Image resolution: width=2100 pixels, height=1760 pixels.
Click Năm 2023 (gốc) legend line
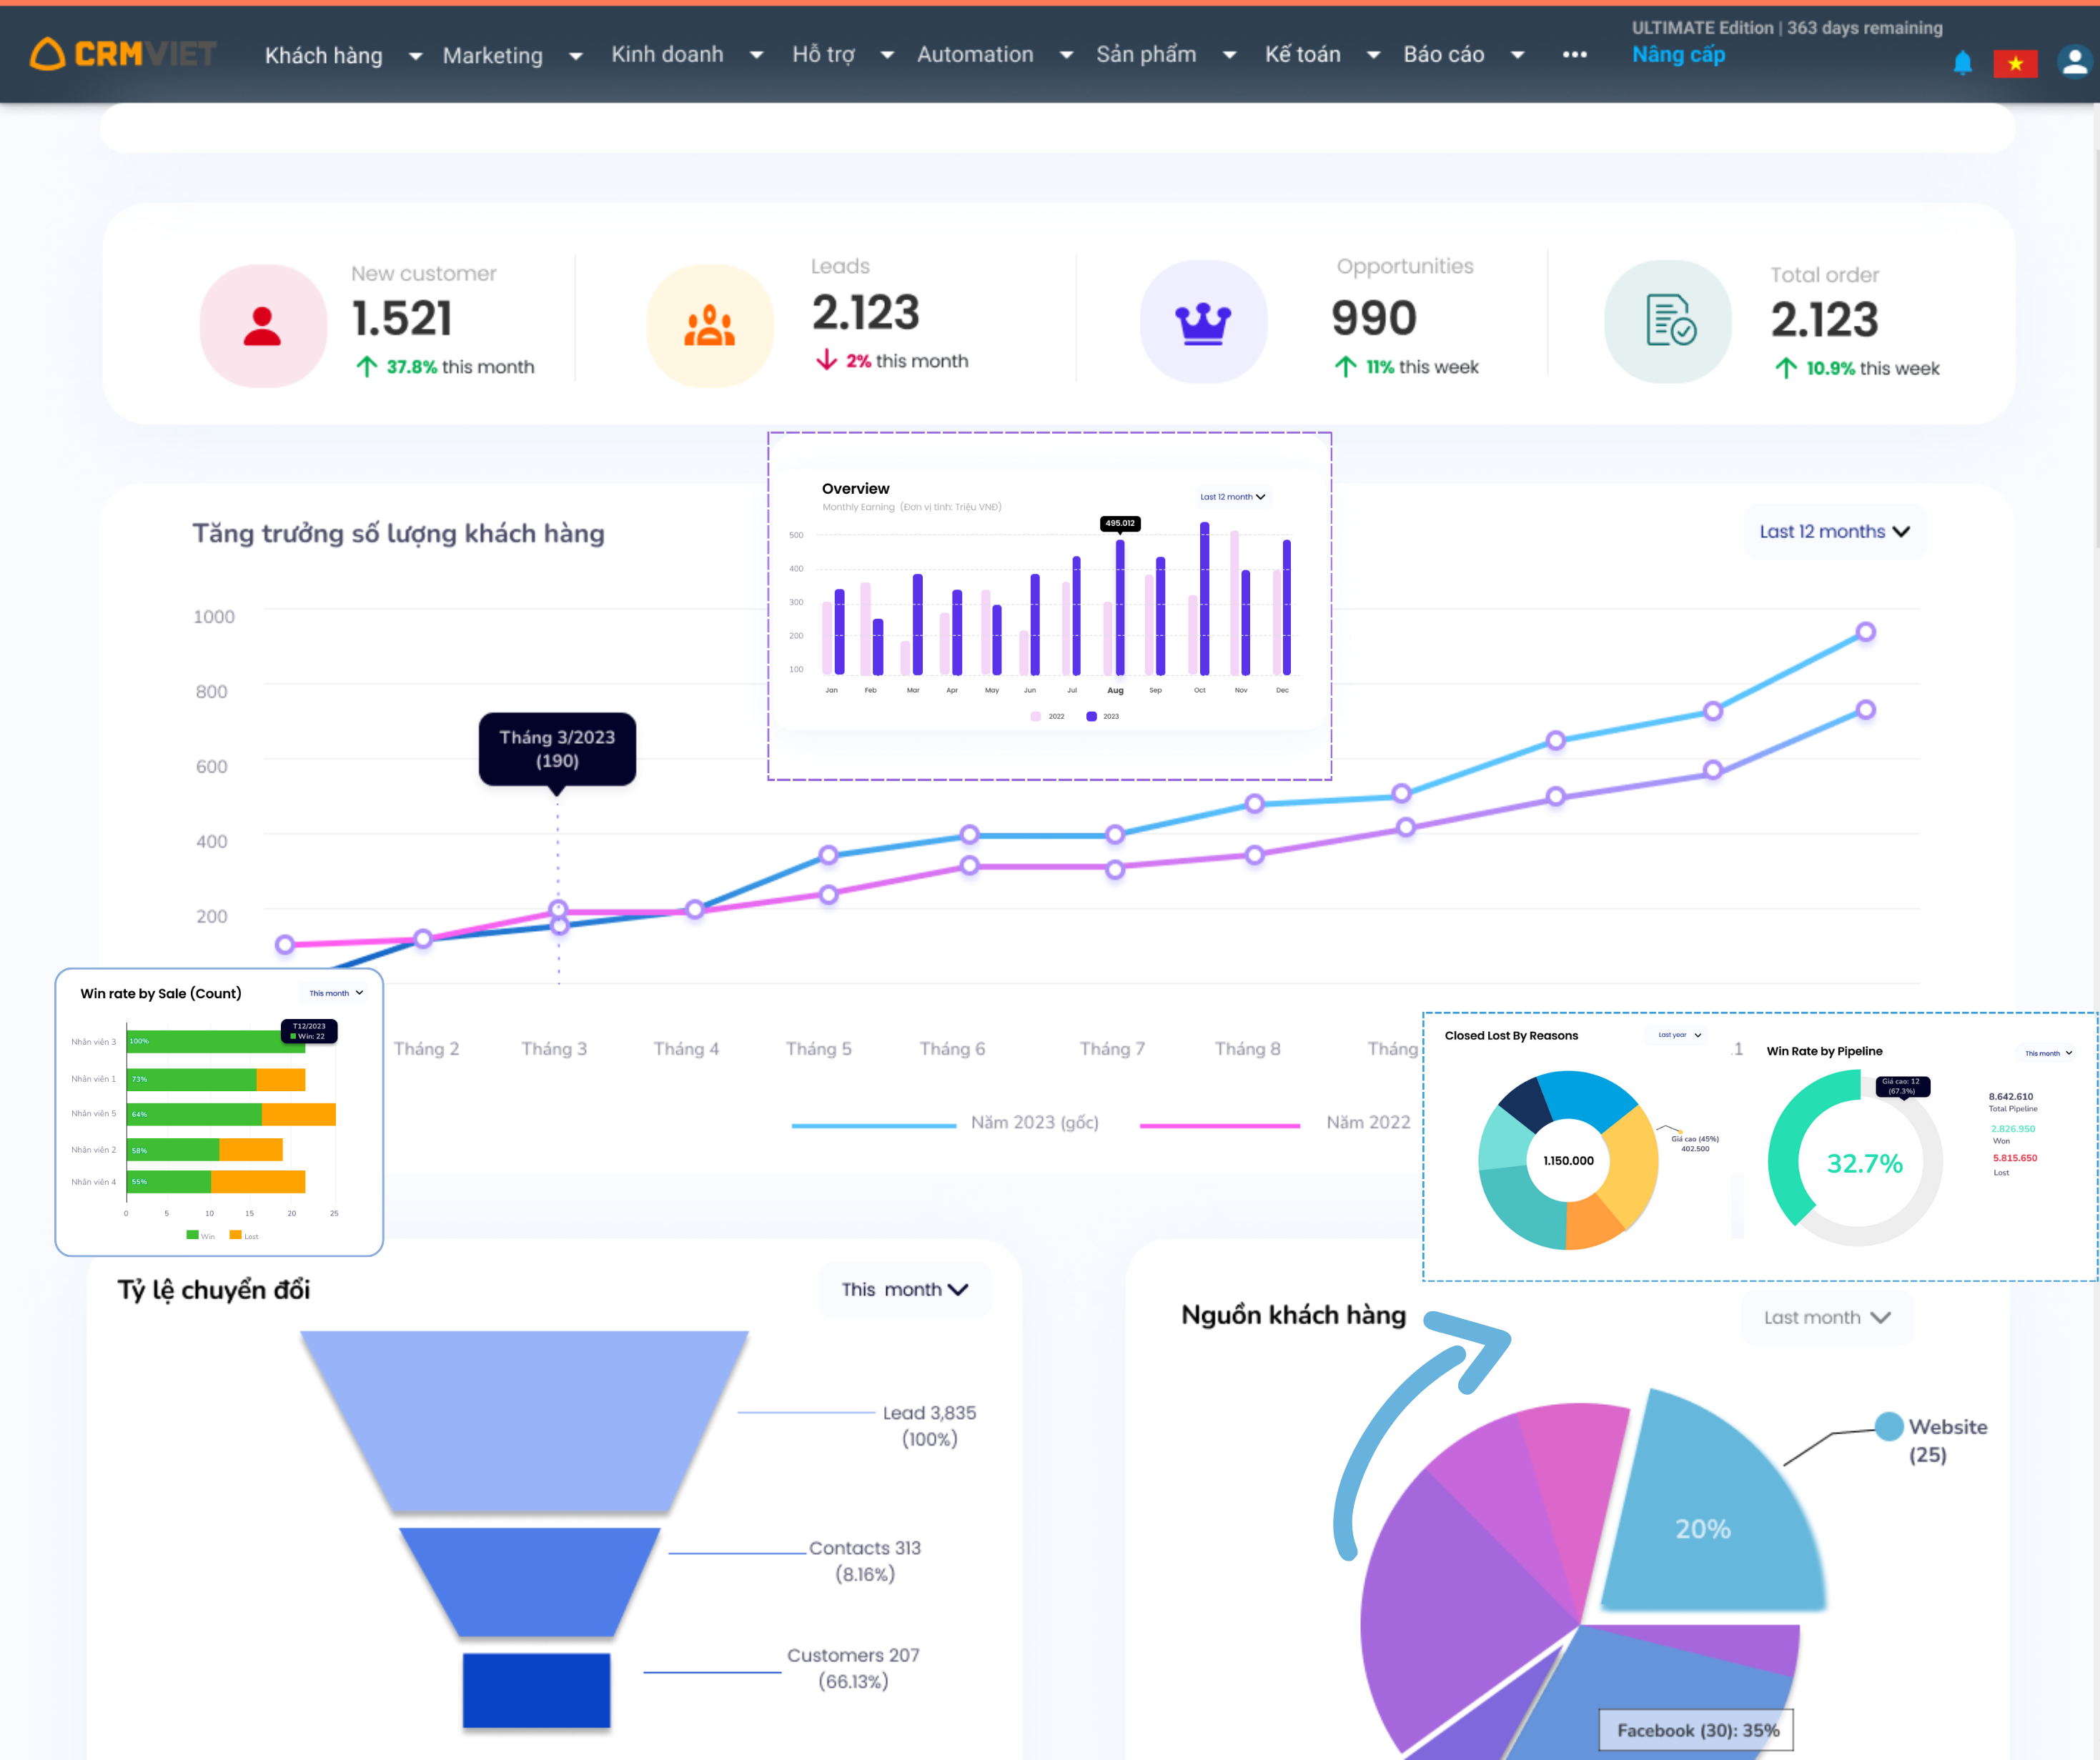click(873, 1126)
